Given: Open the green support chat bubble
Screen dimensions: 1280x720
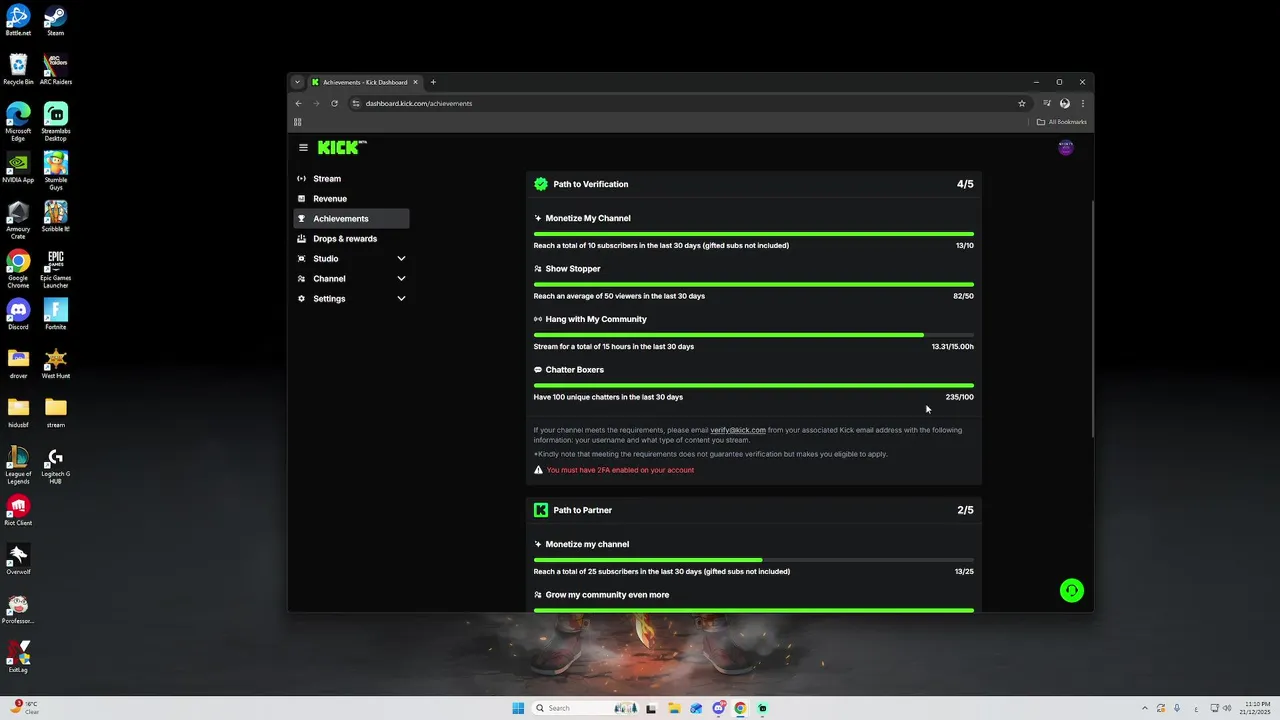Looking at the screenshot, I should tap(1071, 590).
